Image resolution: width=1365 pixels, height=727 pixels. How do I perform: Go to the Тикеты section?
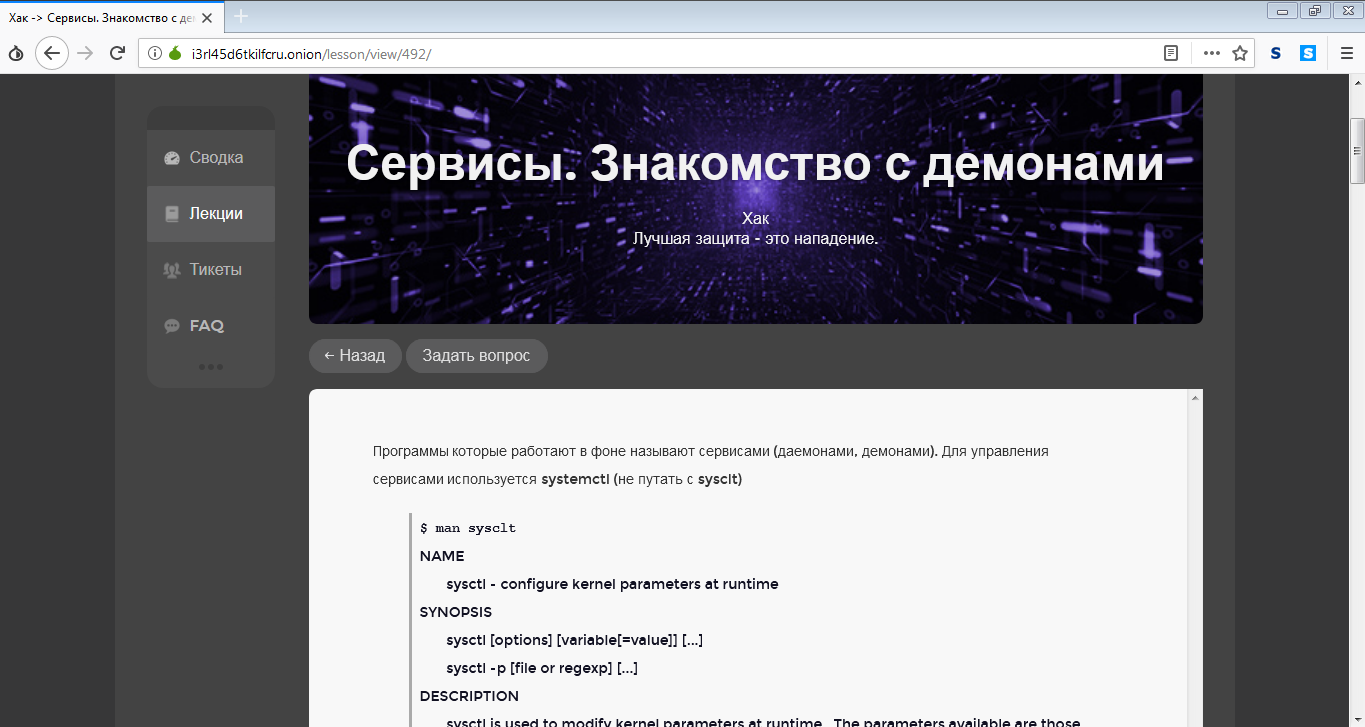[210, 270]
